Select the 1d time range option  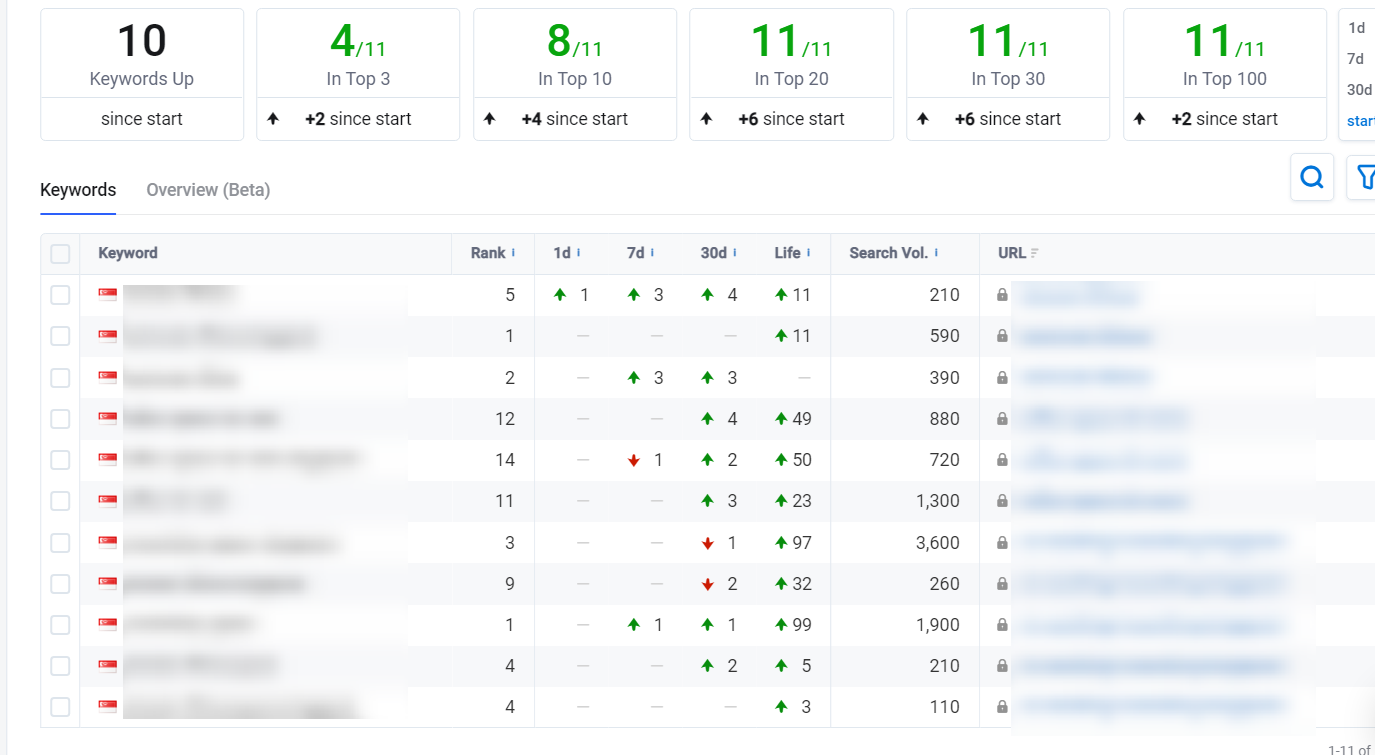pos(1356,28)
